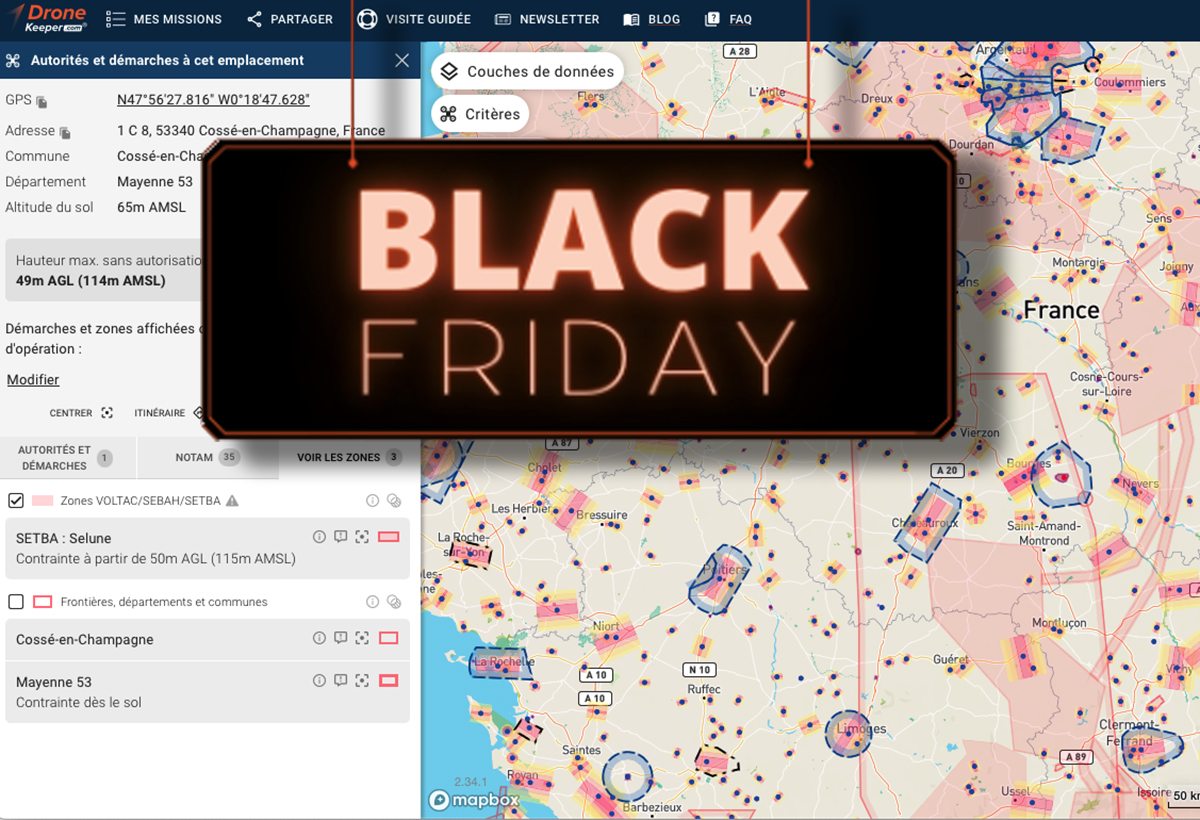The image size is (1200, 820).
Task: Click the red outline legend swatch for Frontières
Action: 43,602
